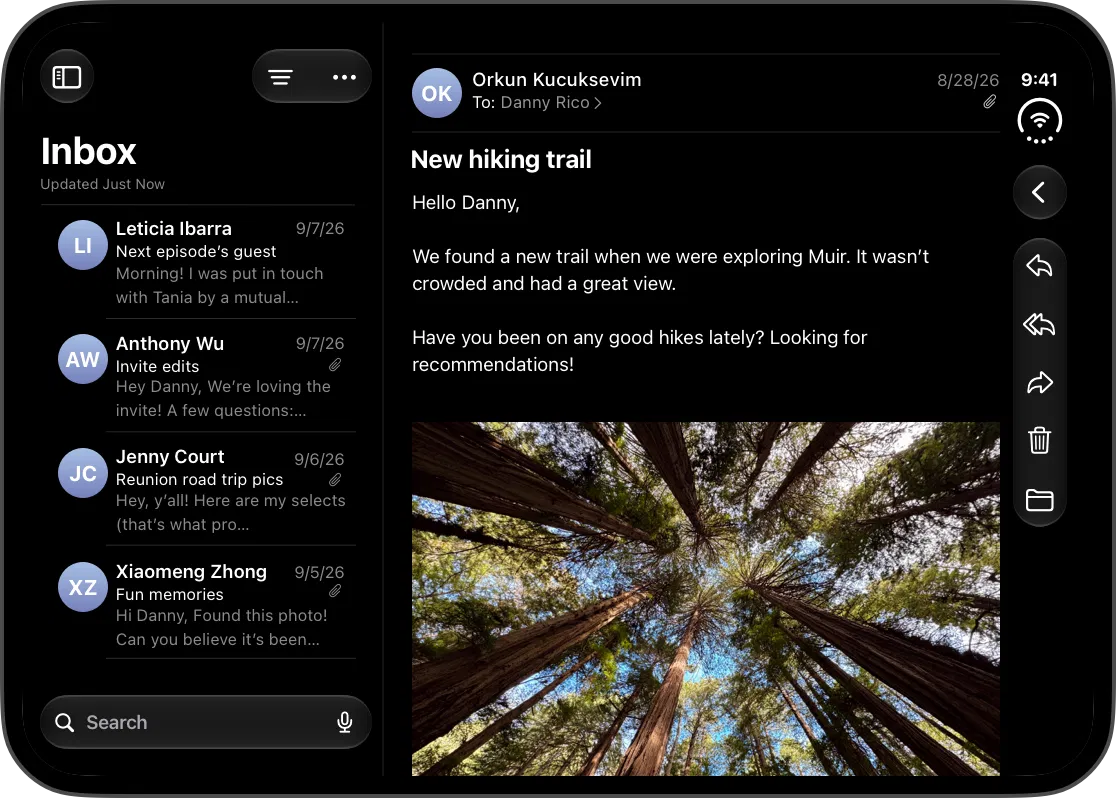Click the back chevron button

pyautogui.click(x=1039, y=192)
